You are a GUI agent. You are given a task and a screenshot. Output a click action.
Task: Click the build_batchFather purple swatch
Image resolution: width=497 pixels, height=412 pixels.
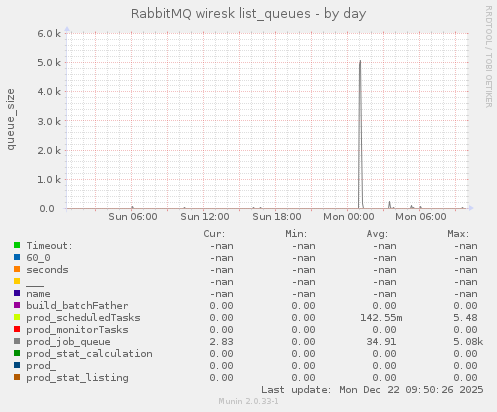17,305
